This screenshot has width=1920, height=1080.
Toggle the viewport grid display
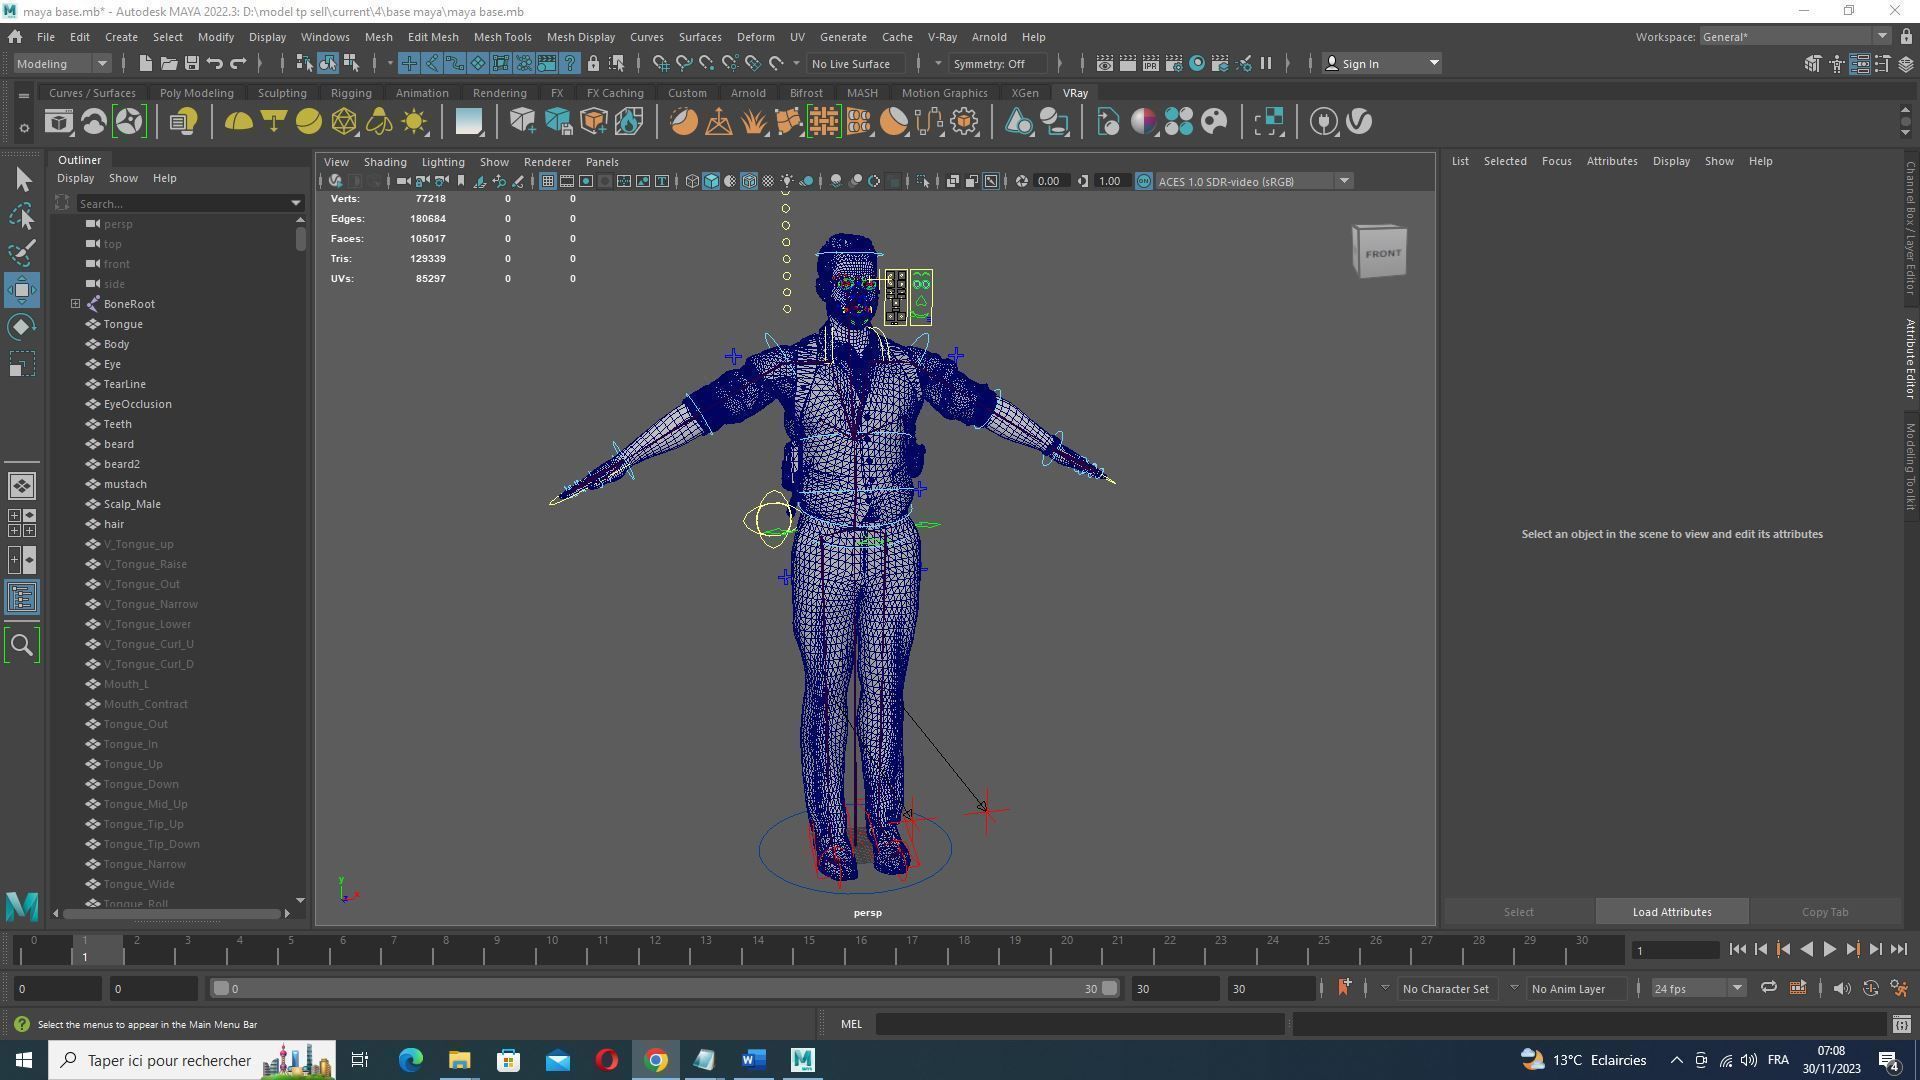(548, 182)
